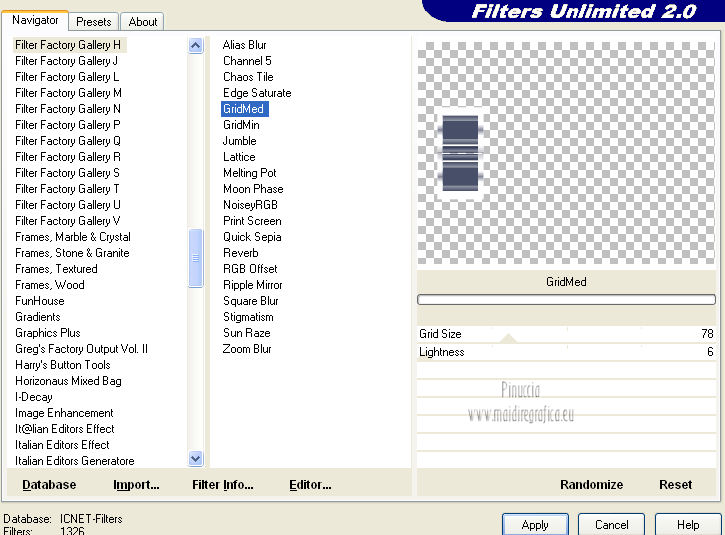The image size is (725, 535).
Task: Click the scroll up arrow in category list
Action: pos(196,45)
